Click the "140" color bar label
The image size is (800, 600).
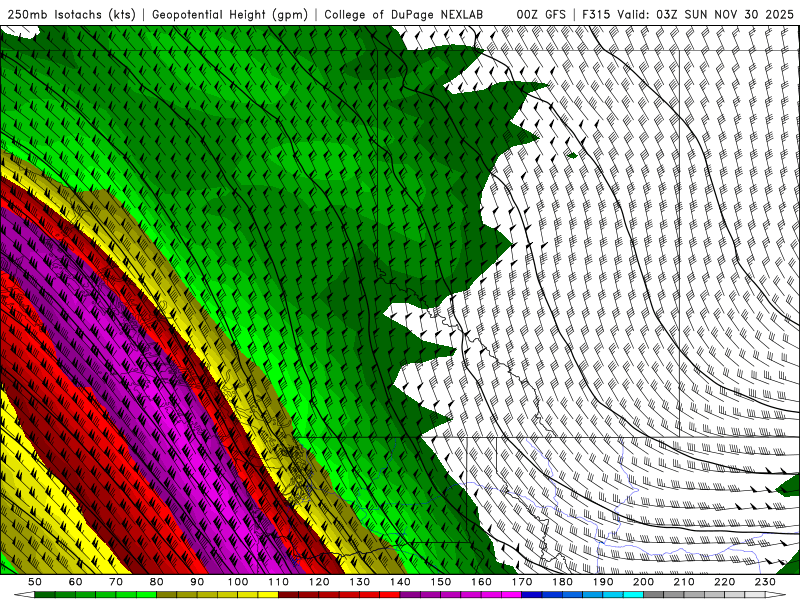400,582
